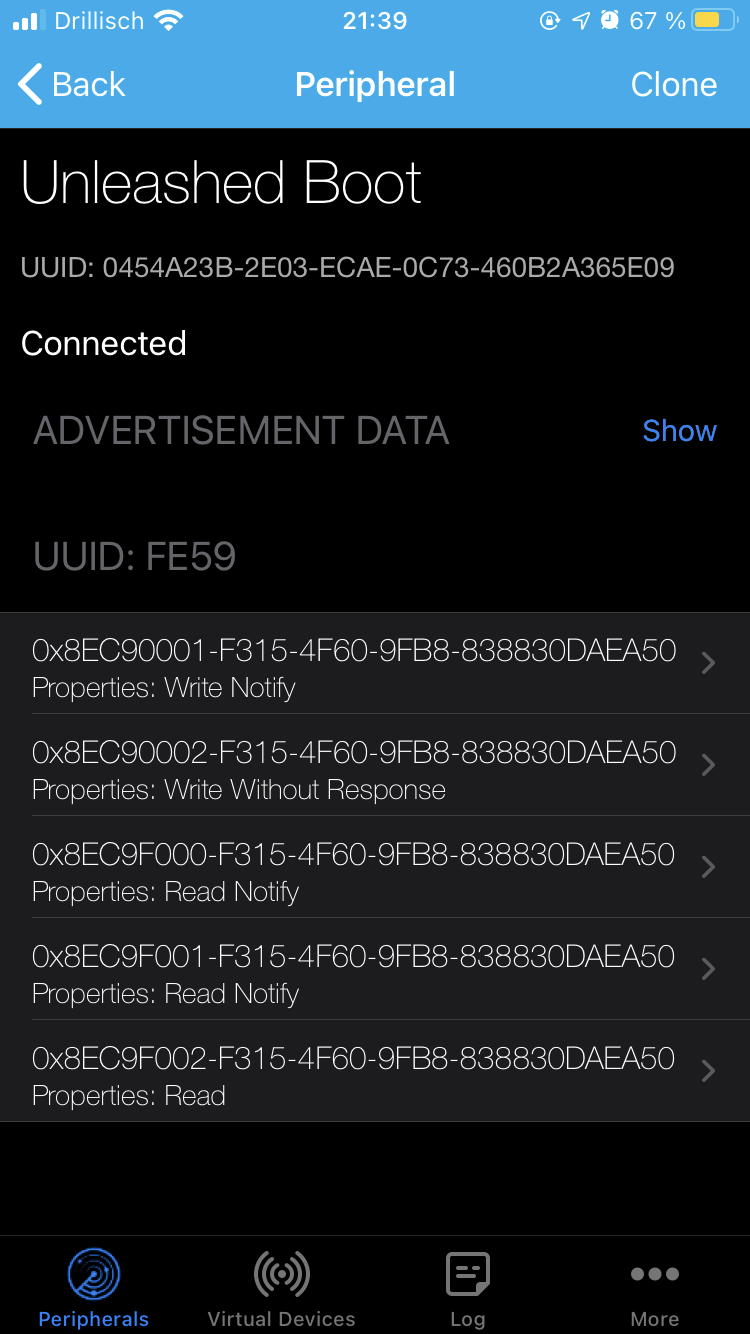Tap the peripheral UUID text

347,268
